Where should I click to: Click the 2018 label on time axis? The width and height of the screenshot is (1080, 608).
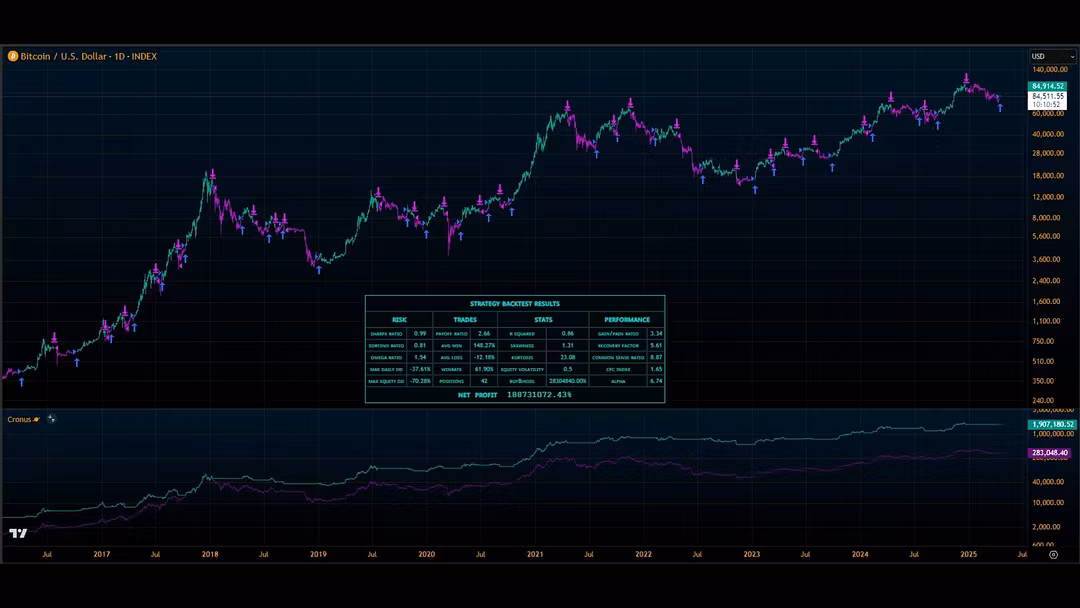point(210,553)
